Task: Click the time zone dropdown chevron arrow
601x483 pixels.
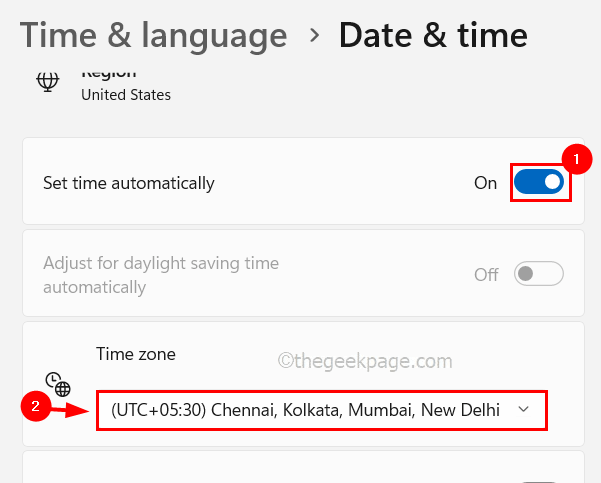Action: pos(524,410)
